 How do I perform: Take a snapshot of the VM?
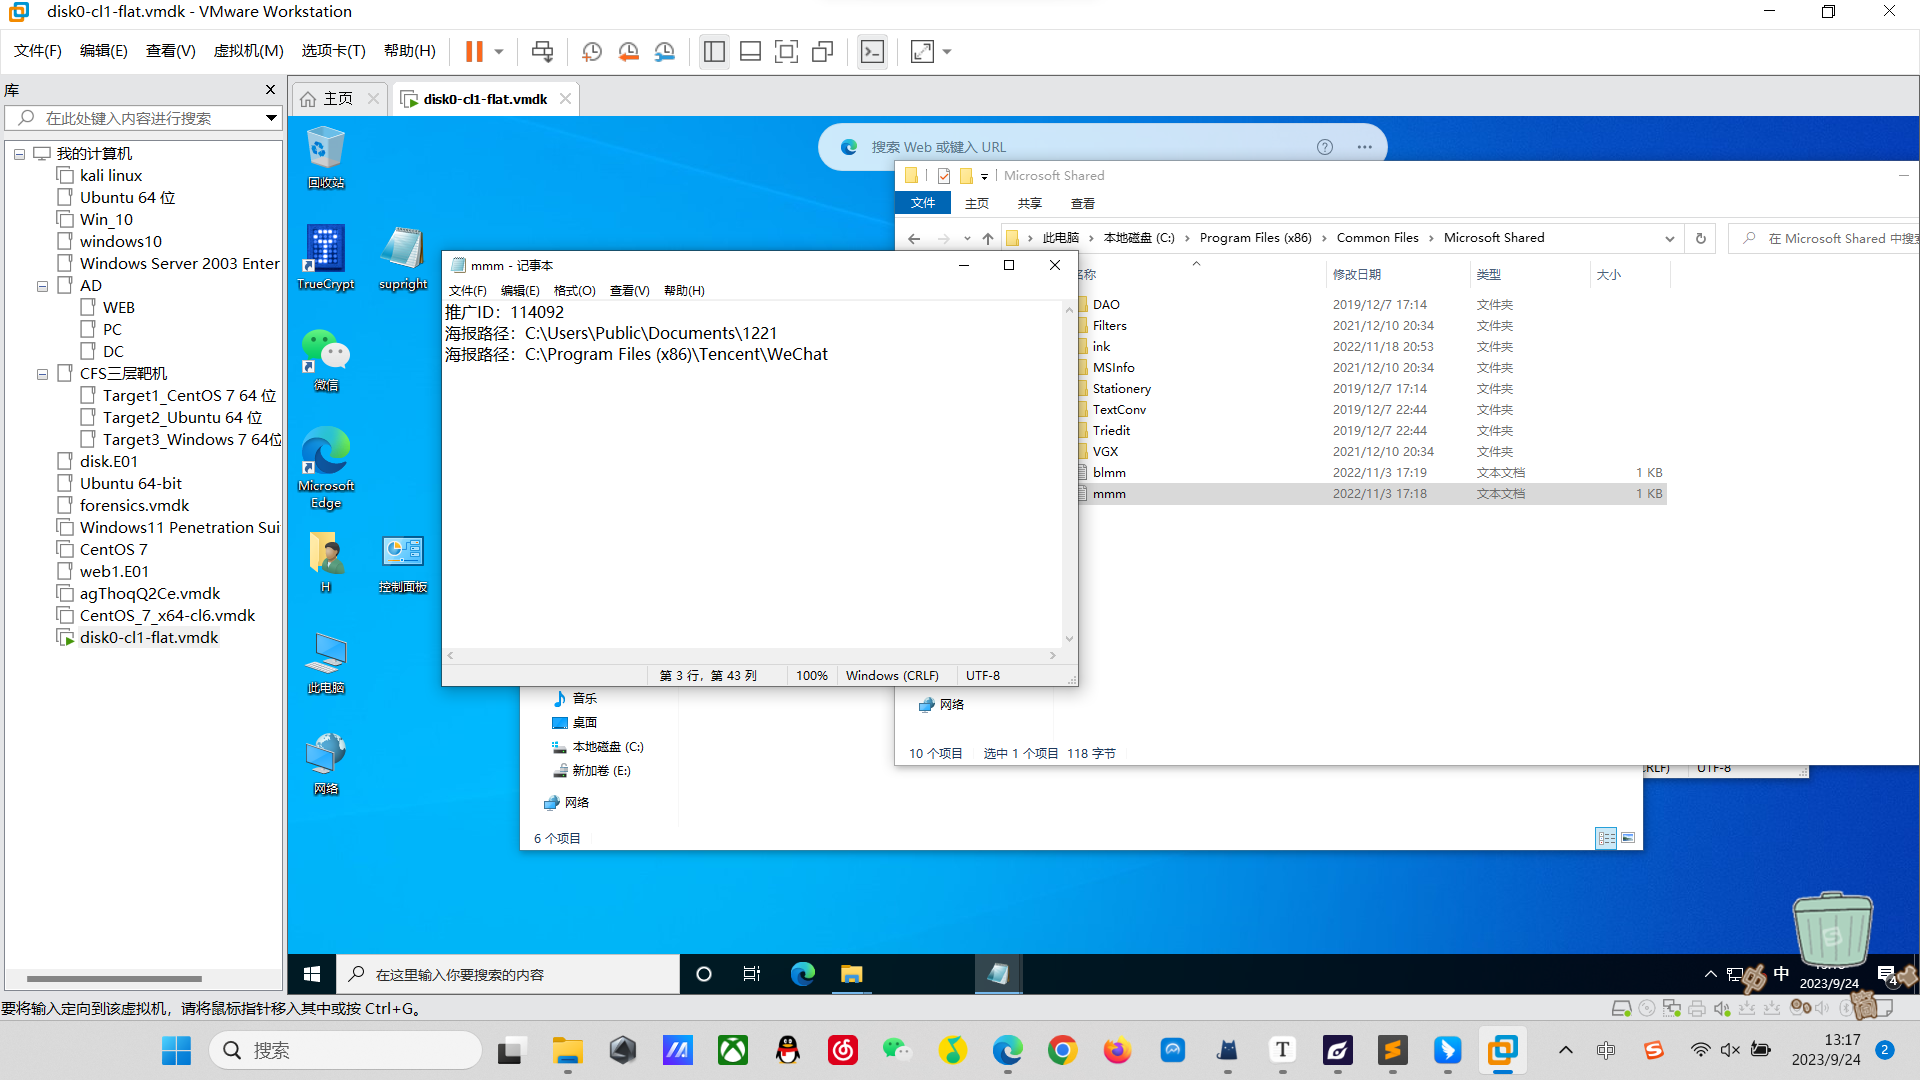click(592, 51)
